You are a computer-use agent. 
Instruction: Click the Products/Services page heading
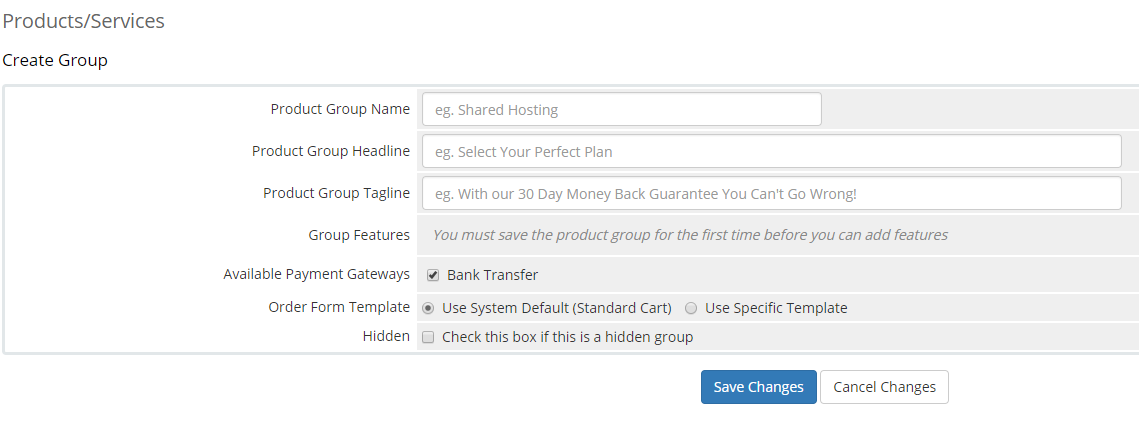[84, 21]
